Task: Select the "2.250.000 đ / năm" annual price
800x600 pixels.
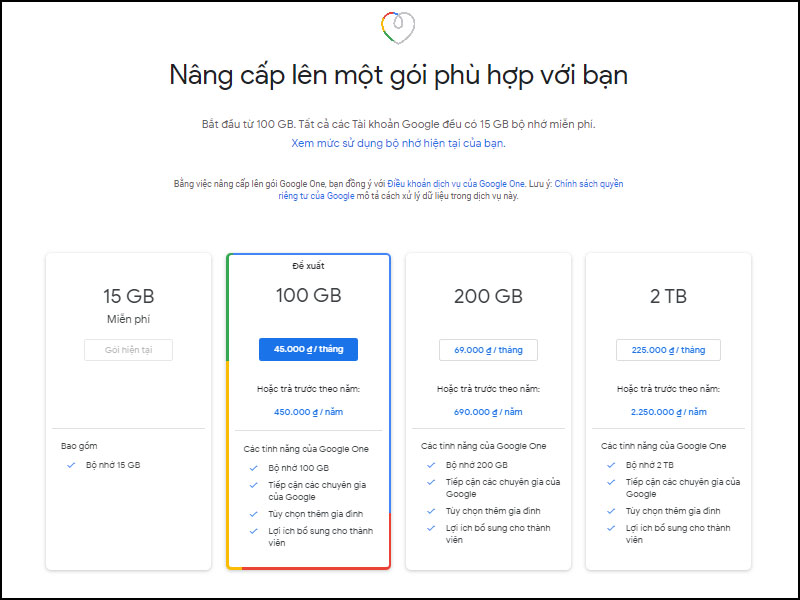Action: [667, 410]
